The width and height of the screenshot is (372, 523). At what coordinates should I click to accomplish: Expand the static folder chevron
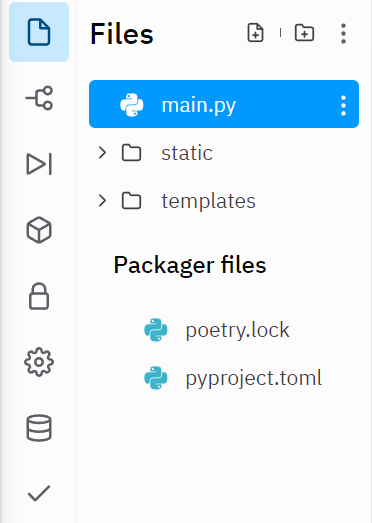102,153
